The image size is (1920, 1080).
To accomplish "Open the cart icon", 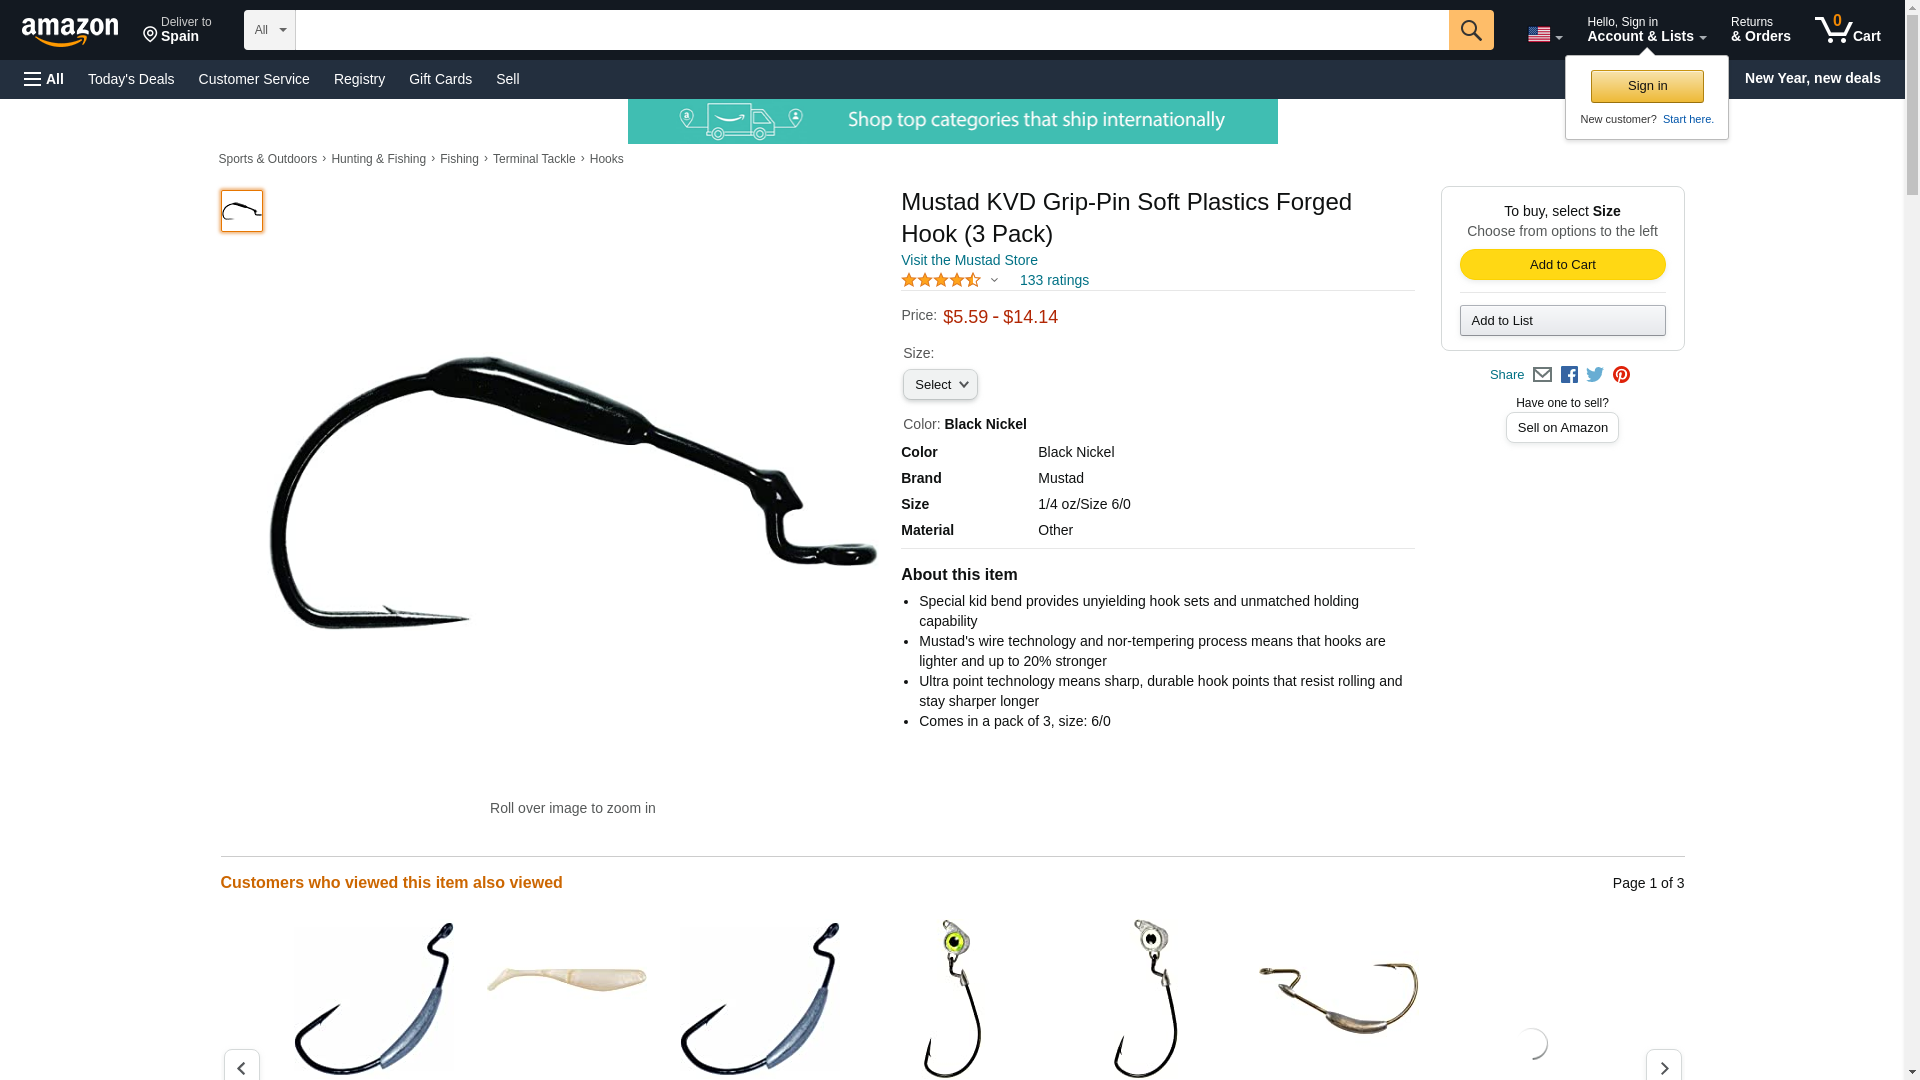I will 1848,29.
